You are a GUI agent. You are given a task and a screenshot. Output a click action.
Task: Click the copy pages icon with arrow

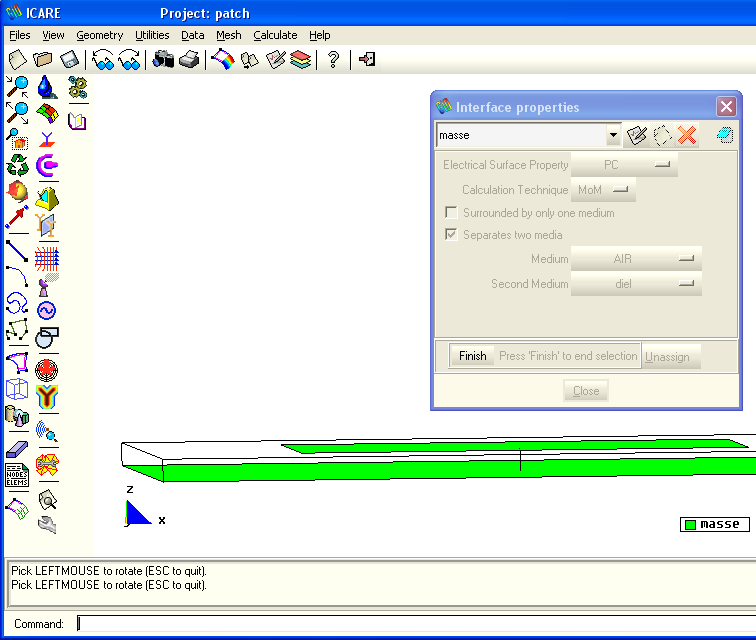pos(249,60)
